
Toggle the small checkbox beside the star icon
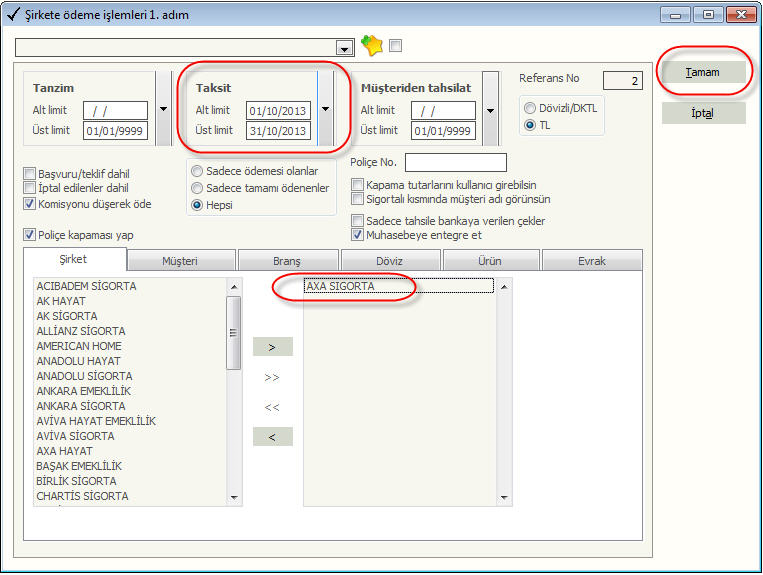pos(395,46)
